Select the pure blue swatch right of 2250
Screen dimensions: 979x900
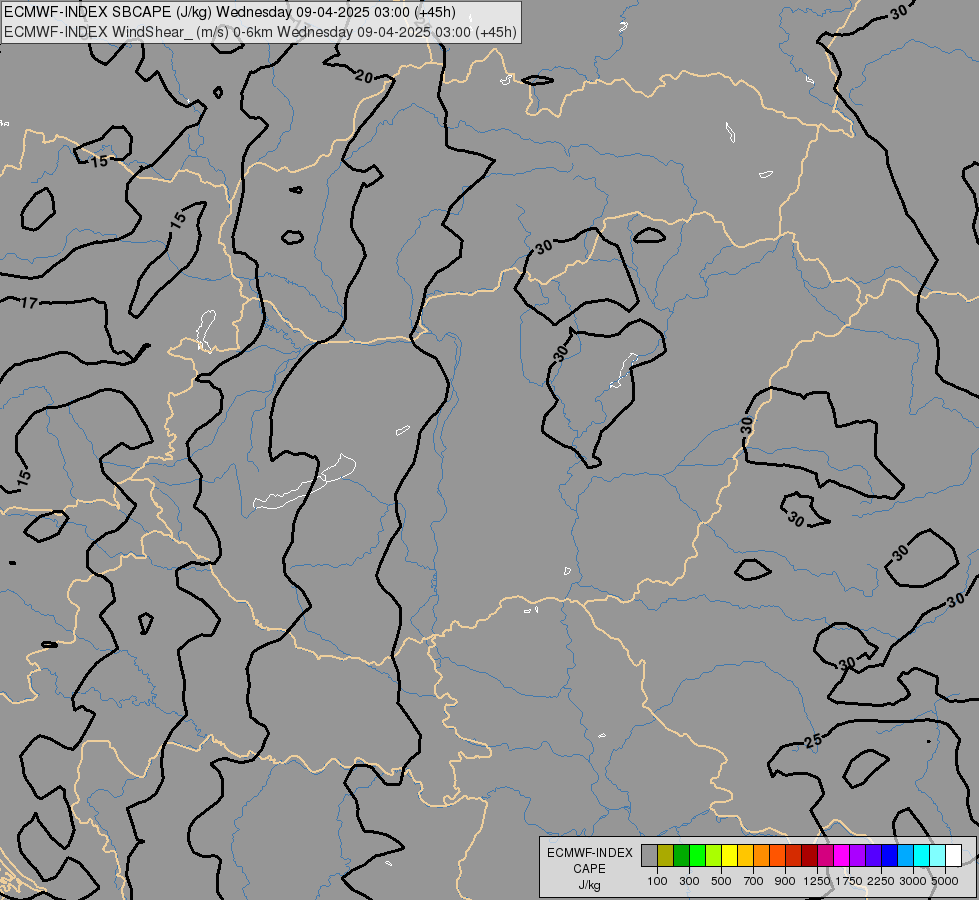click(x=889, y=855)
